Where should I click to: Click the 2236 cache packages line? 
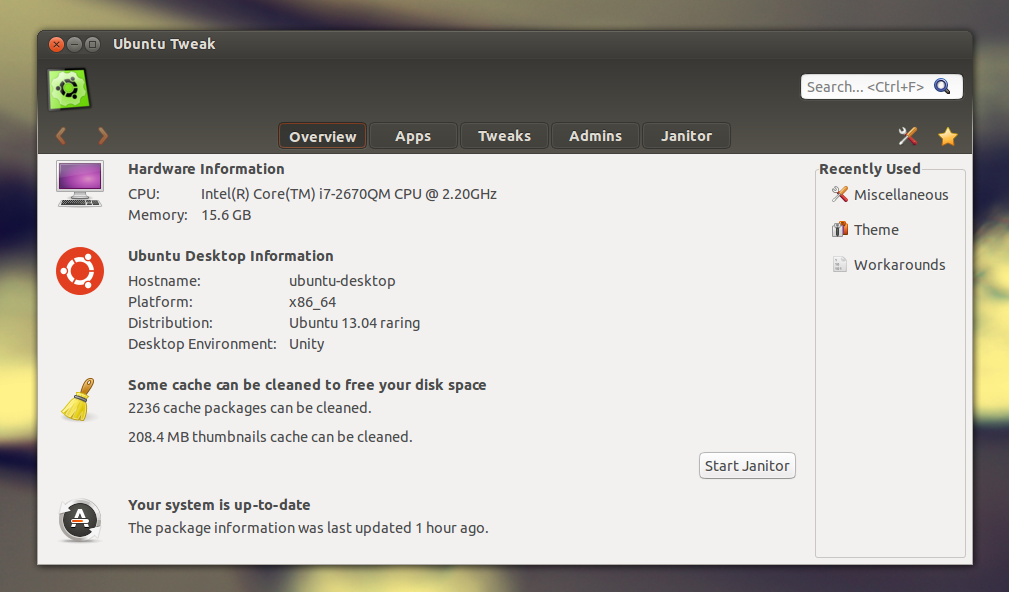[250, 408]
